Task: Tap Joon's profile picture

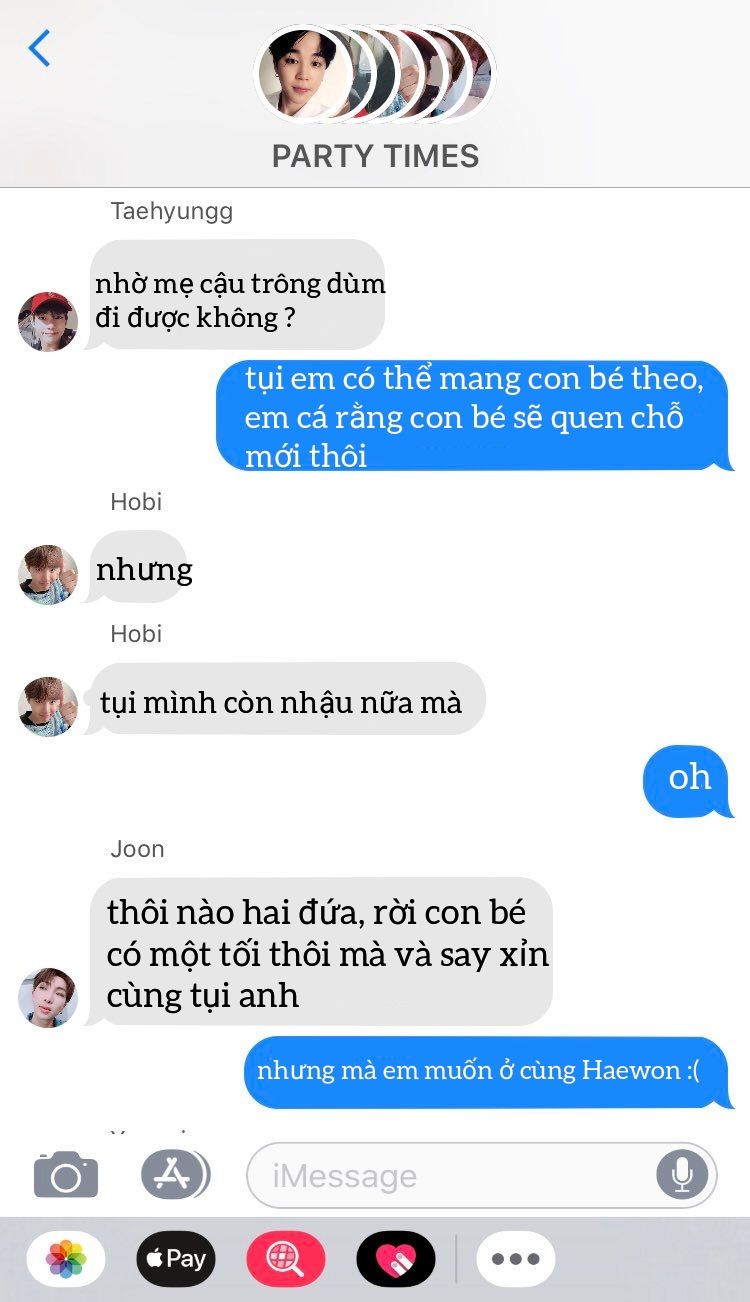Action: (x=48, y=997)
